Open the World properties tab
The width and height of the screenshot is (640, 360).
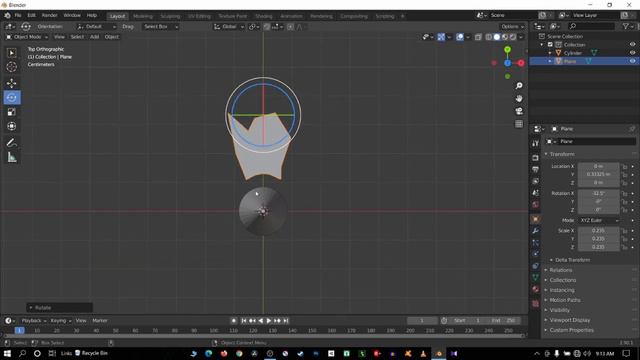click(x=536, y=204)
